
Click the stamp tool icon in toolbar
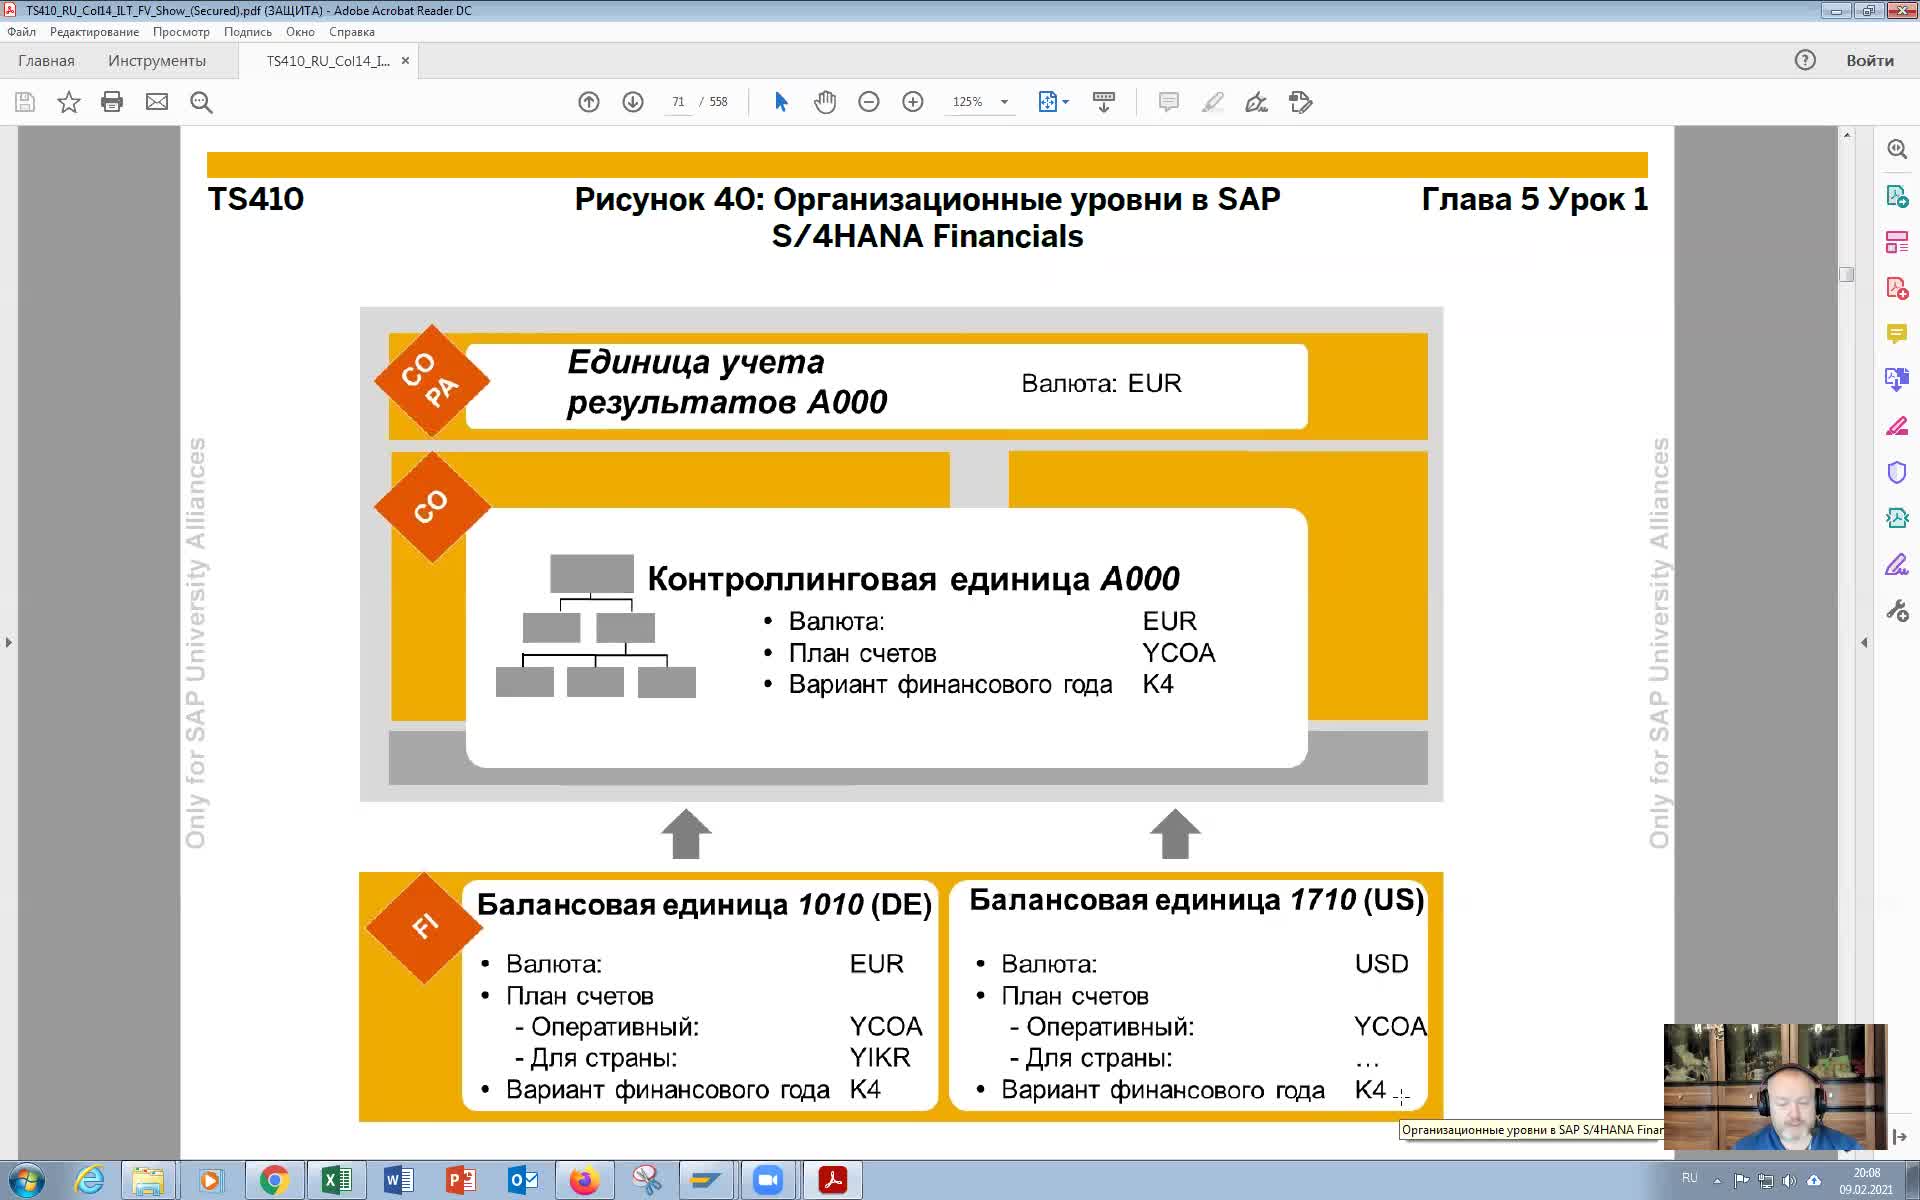coord(1300,102)
